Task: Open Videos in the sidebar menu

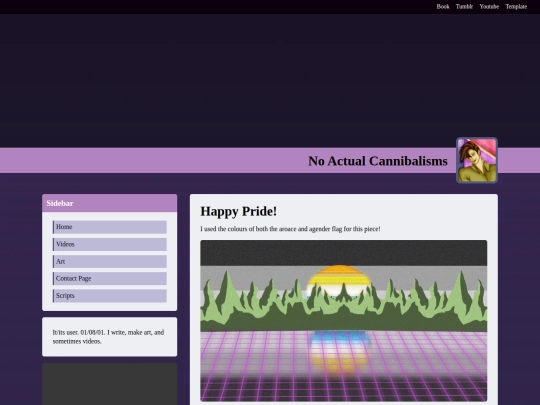Action: (110, 245)
